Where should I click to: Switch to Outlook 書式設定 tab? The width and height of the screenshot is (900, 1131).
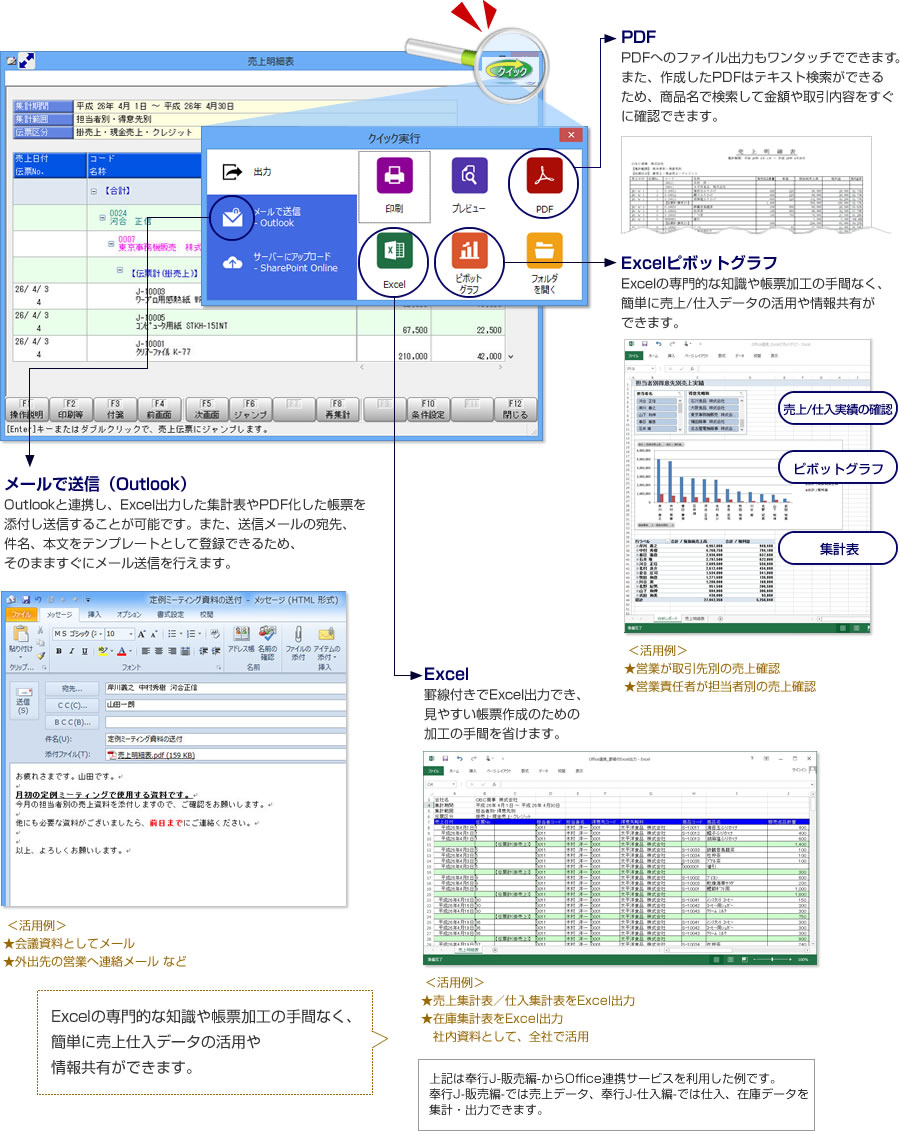pos(170,615)
